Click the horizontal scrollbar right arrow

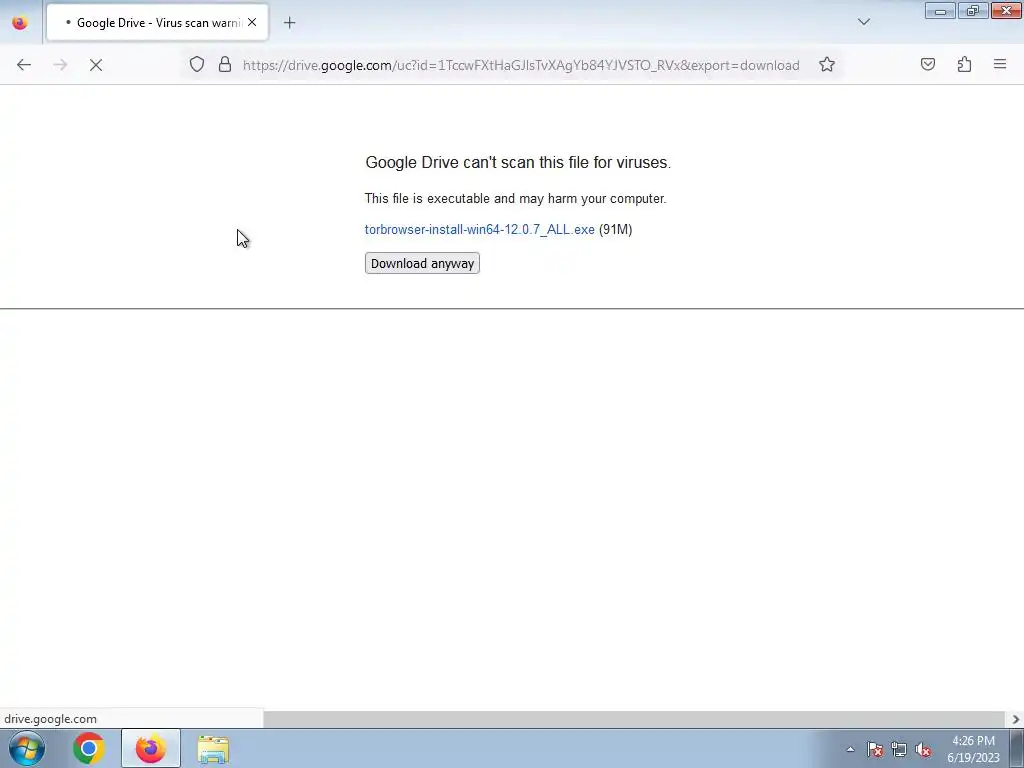pos(1016,719)
